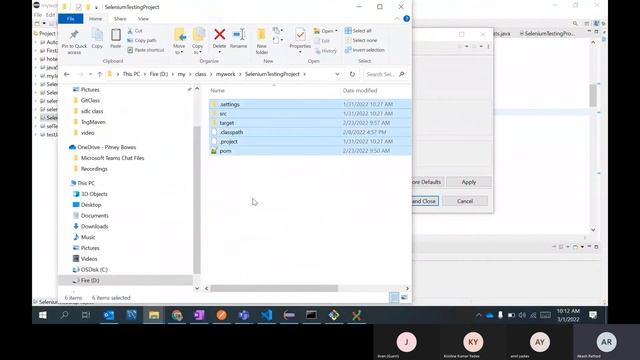
Task: Click the Search box in Explorer
Action: [385, 74]
